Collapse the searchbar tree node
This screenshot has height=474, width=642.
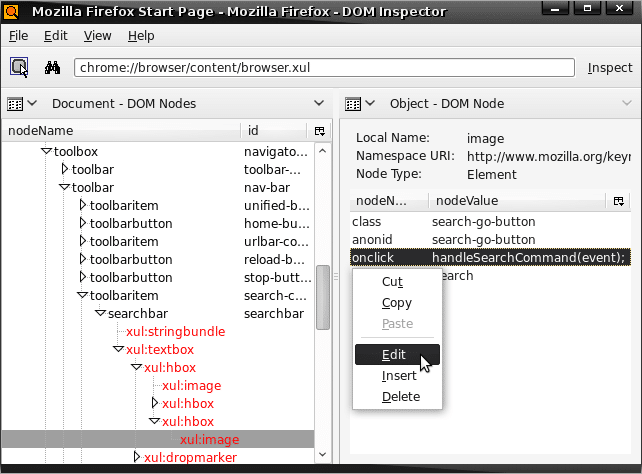point(100,313)
